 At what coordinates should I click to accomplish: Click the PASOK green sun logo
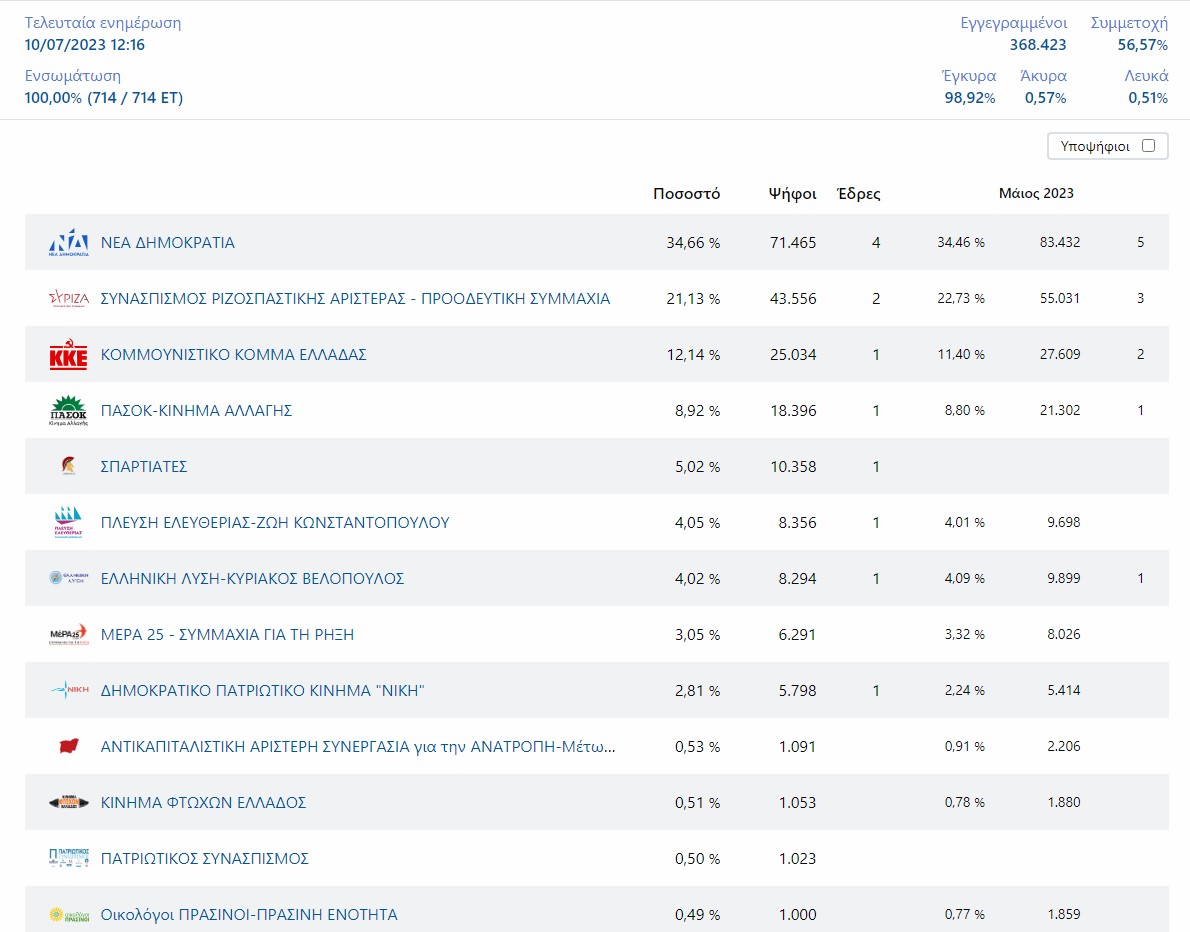click(x=68, y=411)
